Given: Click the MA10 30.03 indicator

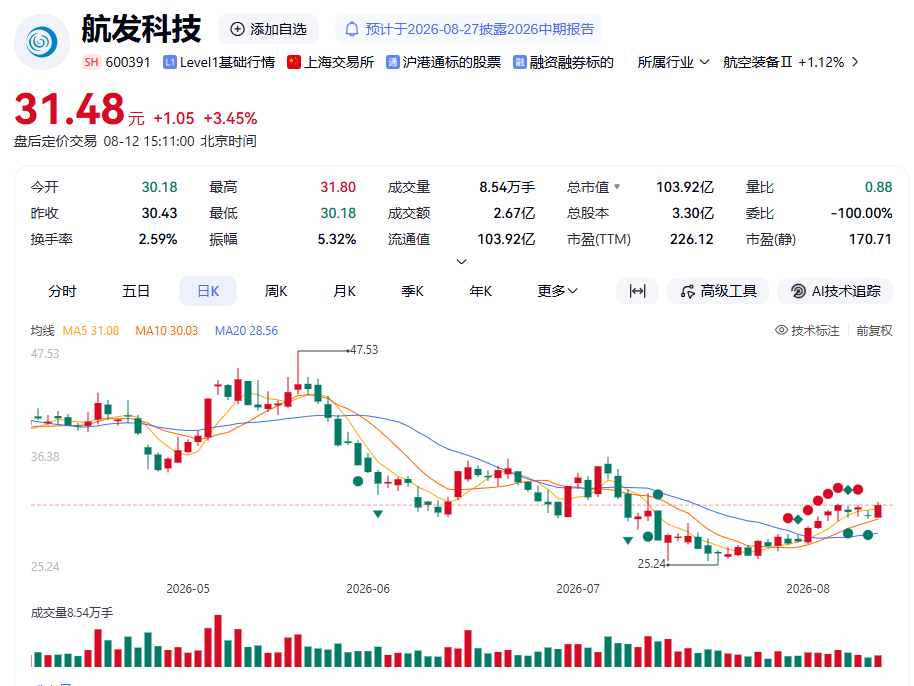Looking at the screenshot, I should pos(167,330).
